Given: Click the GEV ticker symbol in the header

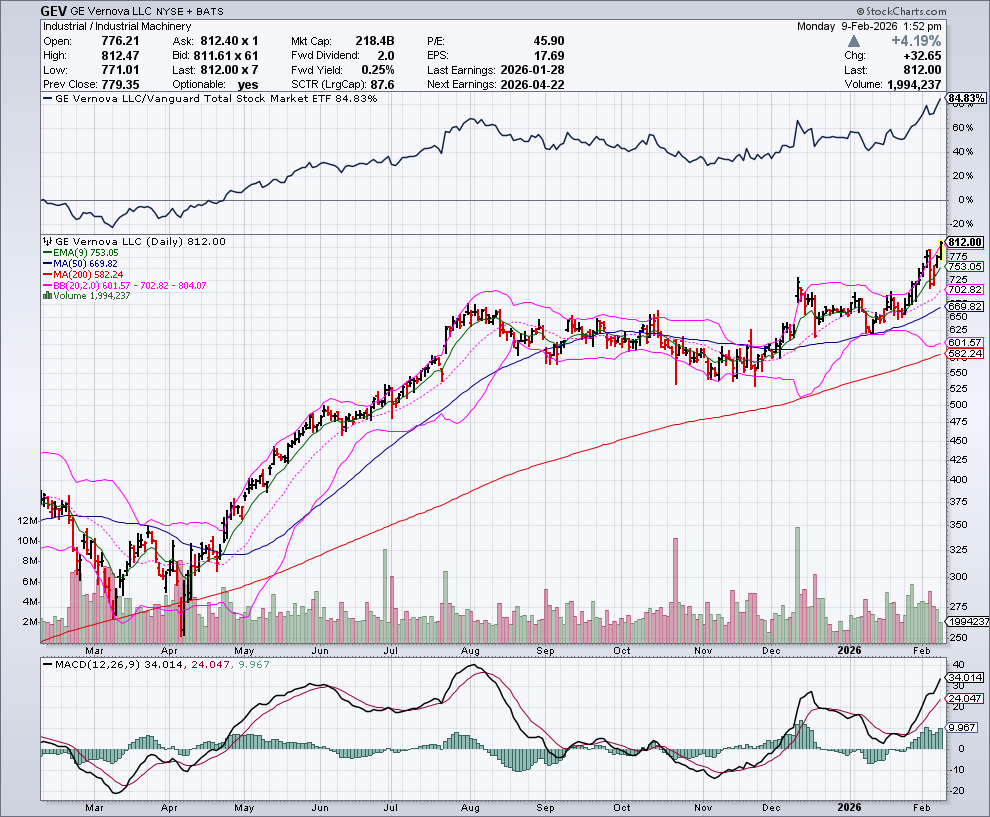Looking at the screenshot, I should (x=55, y=10).
